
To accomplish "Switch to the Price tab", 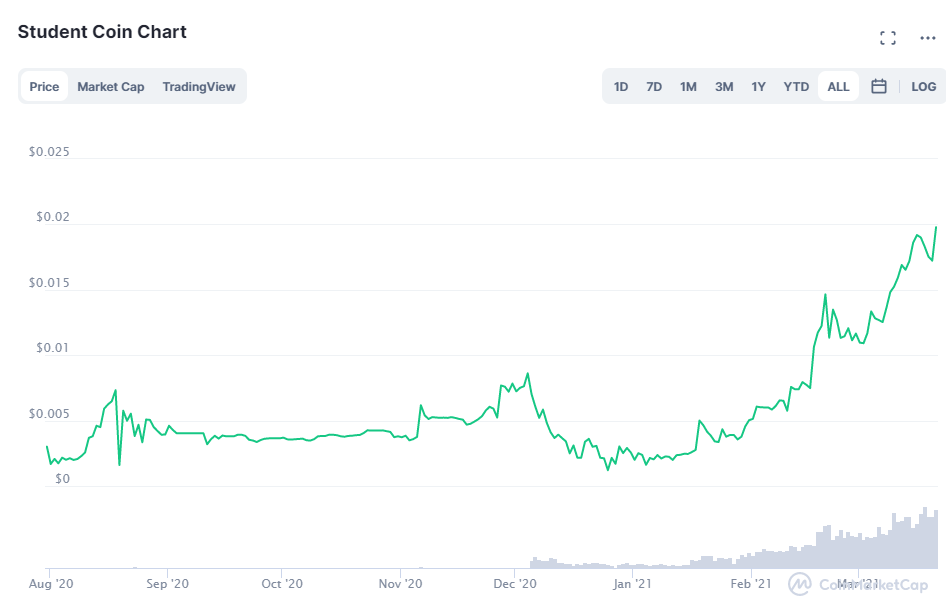I will [x=44, y=86].
